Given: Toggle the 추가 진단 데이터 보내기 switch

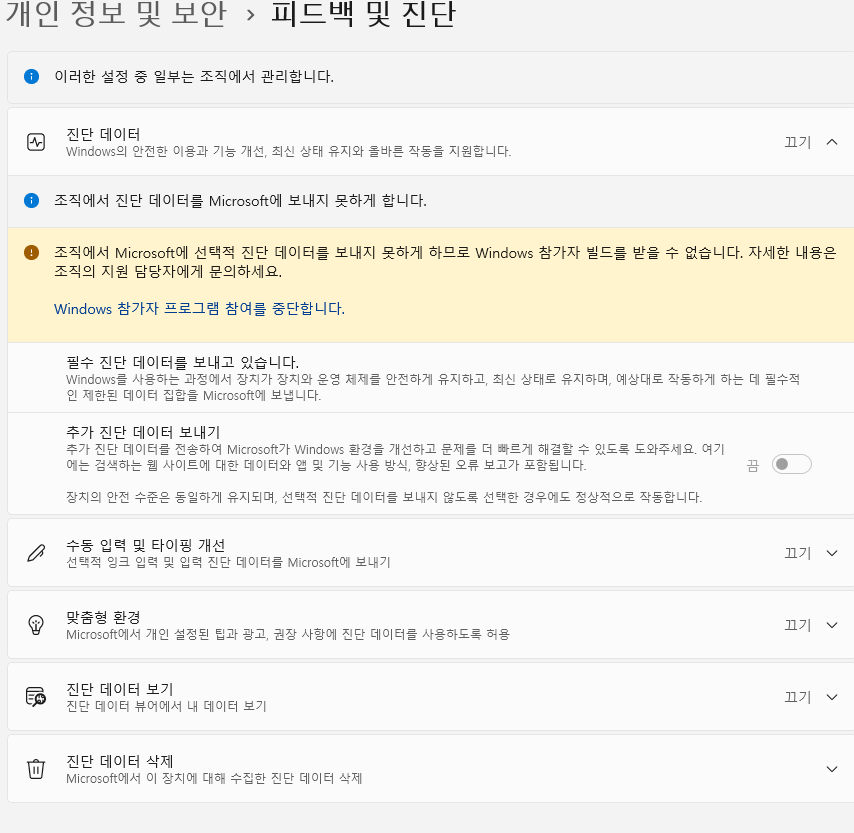Looking at the screenshot, I should (791, 464).
